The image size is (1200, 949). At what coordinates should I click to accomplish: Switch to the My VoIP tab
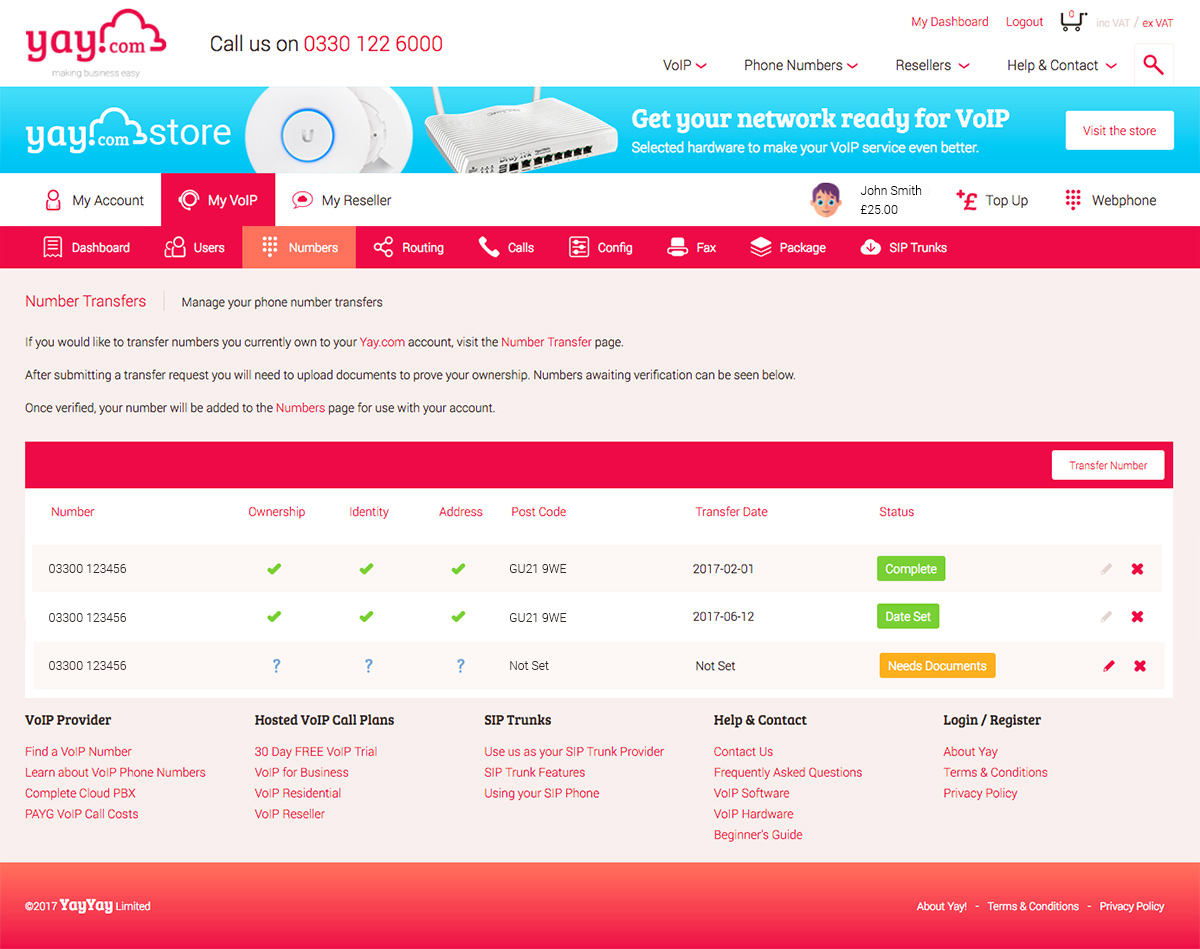pyautogui.click(x=218, y=200)
